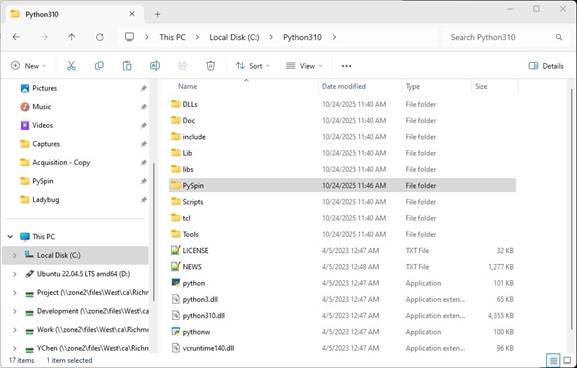
Task: Select Videos in the sidebar
Action: (42, 125)
